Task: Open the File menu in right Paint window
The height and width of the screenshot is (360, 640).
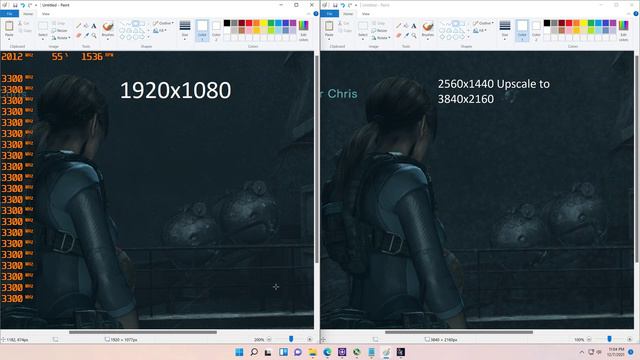Action: 329,14
